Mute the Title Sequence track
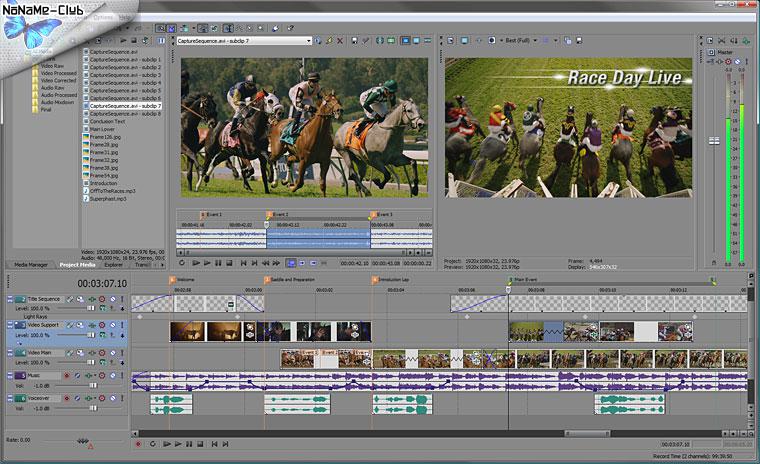 tap(102, 299)
